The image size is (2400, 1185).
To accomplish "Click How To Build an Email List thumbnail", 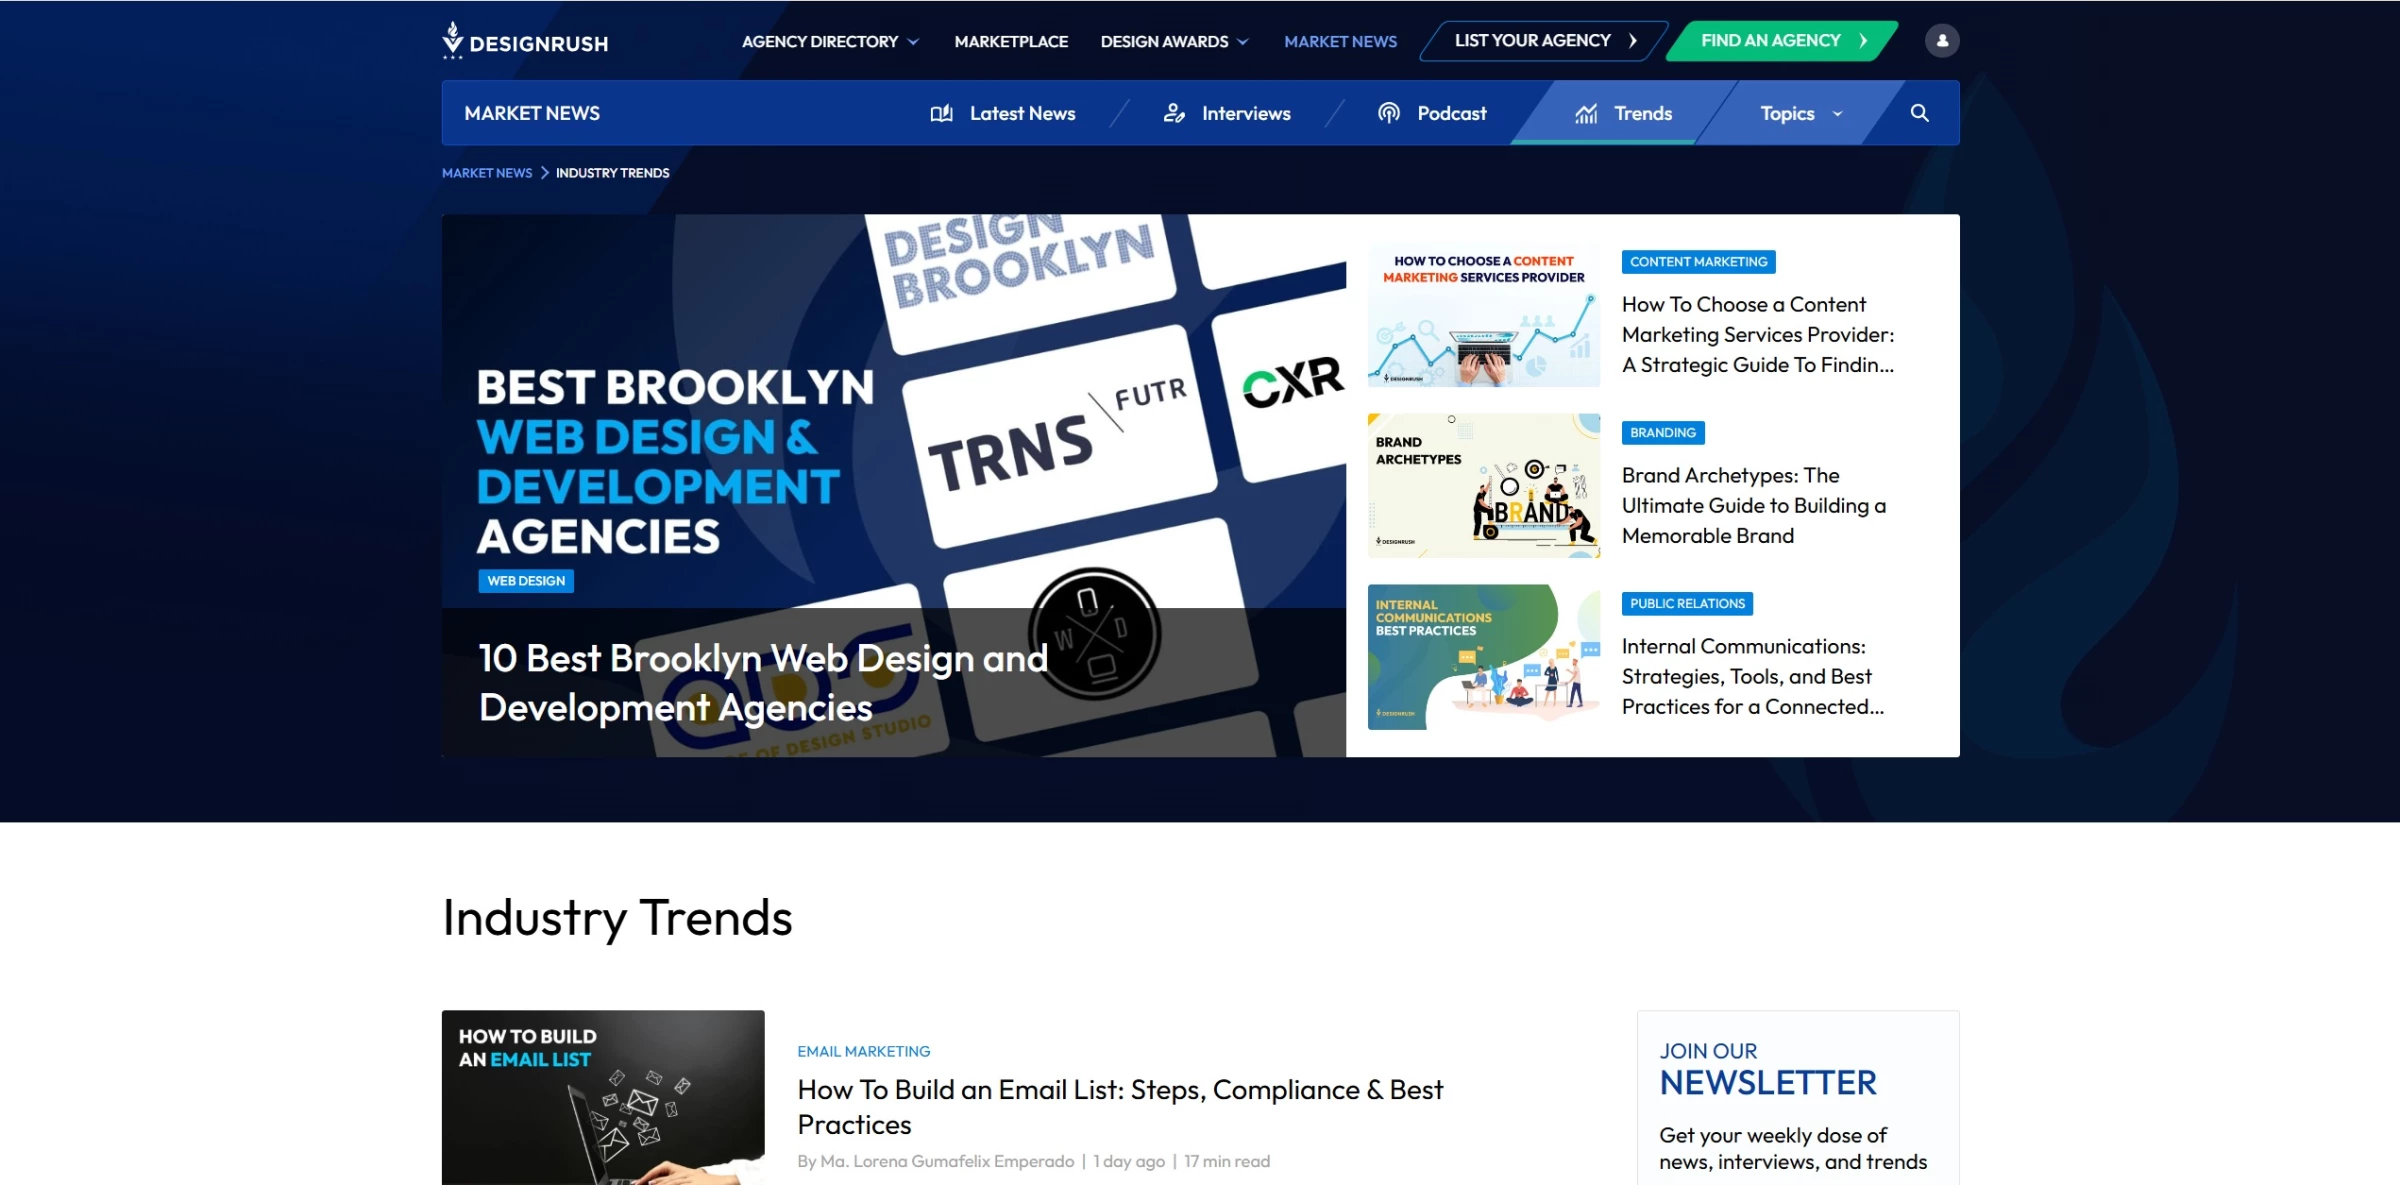I will click(603, 1097).
